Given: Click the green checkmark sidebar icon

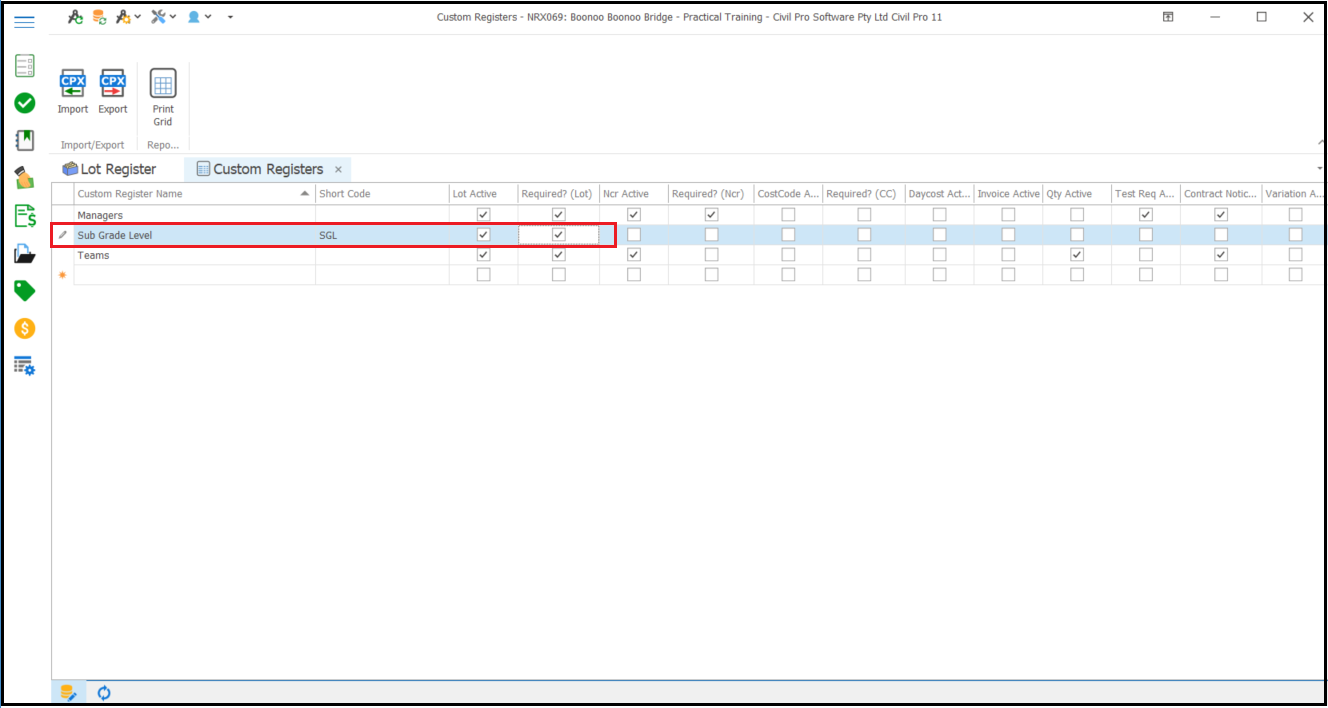Looking at the screenshot, I should (x=25, y=103).
